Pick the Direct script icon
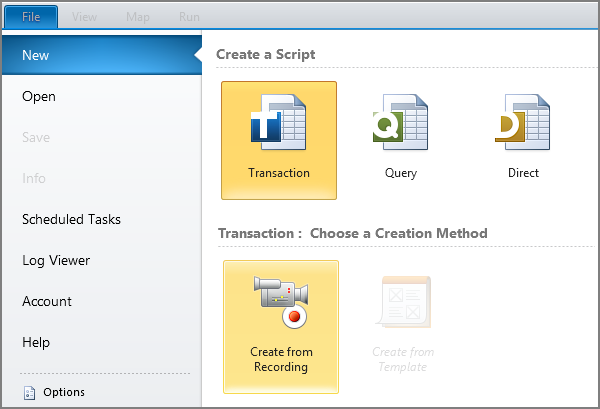Image resolution: width=600 pixels, height=409 pixels. pyautogui.click(x=523, y=126)
